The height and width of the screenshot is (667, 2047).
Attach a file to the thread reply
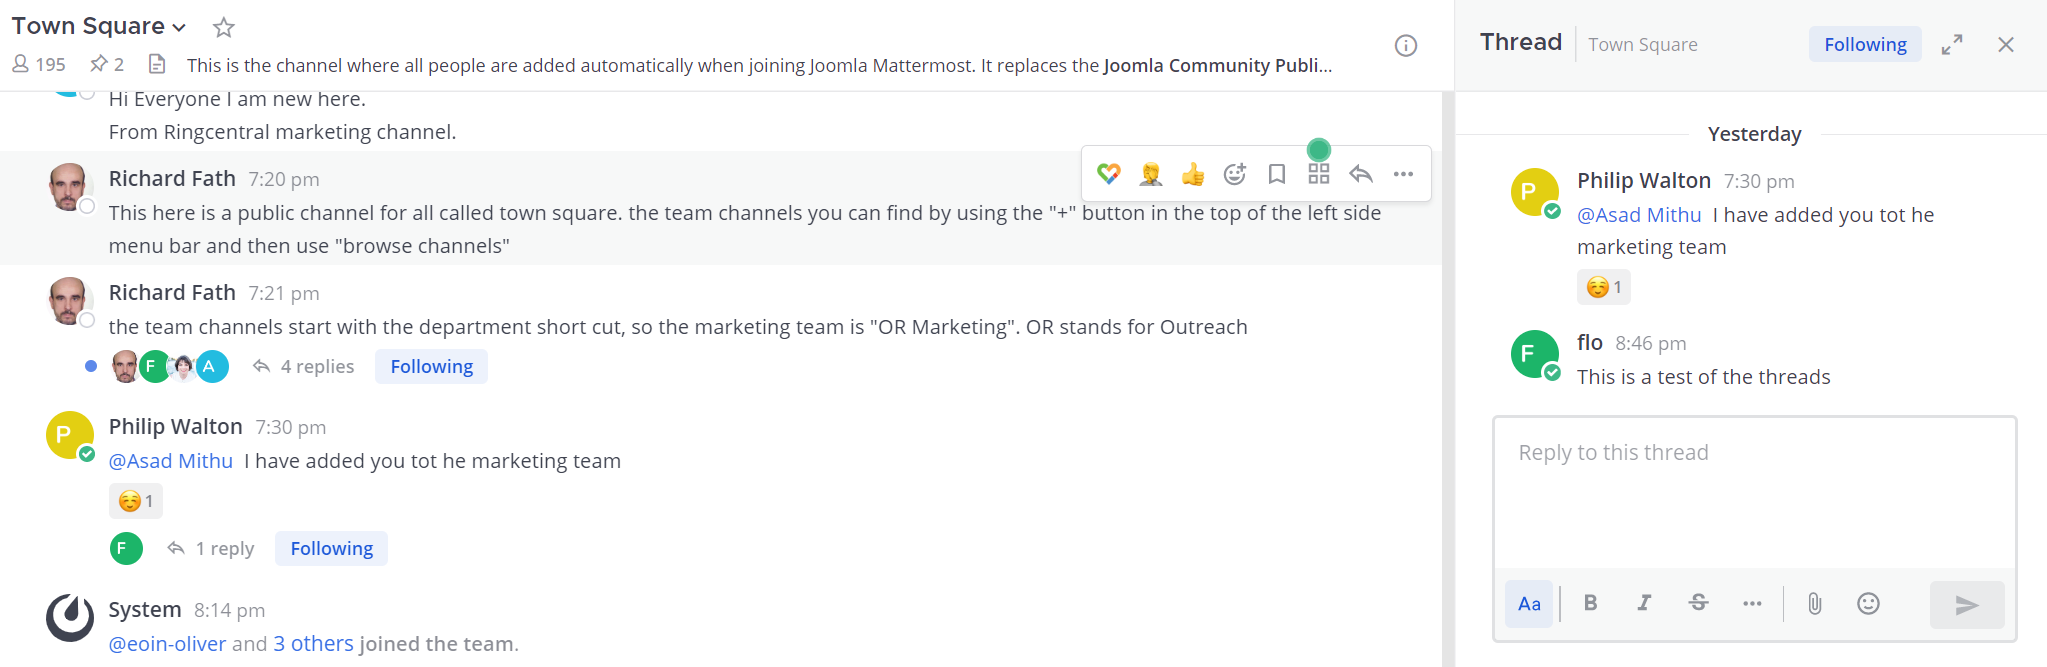click(x=1814, y=603)
